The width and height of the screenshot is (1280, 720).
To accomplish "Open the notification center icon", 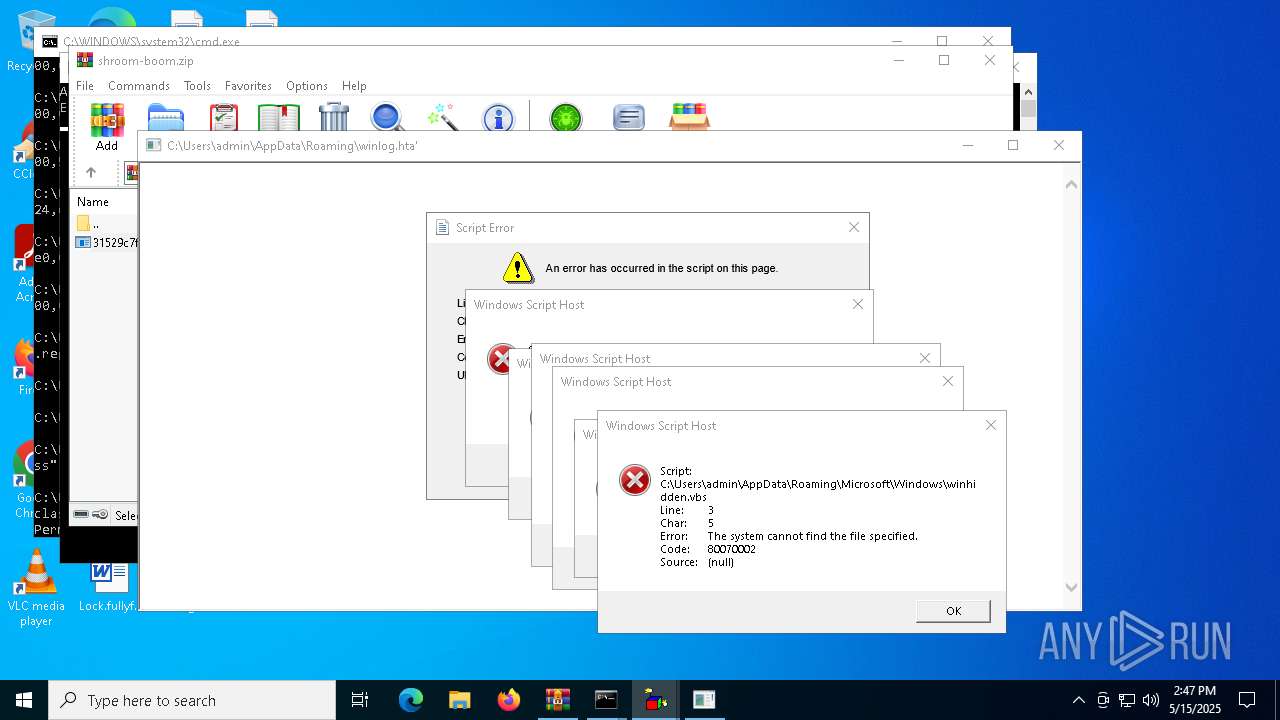I will (x=1247, y=700).
